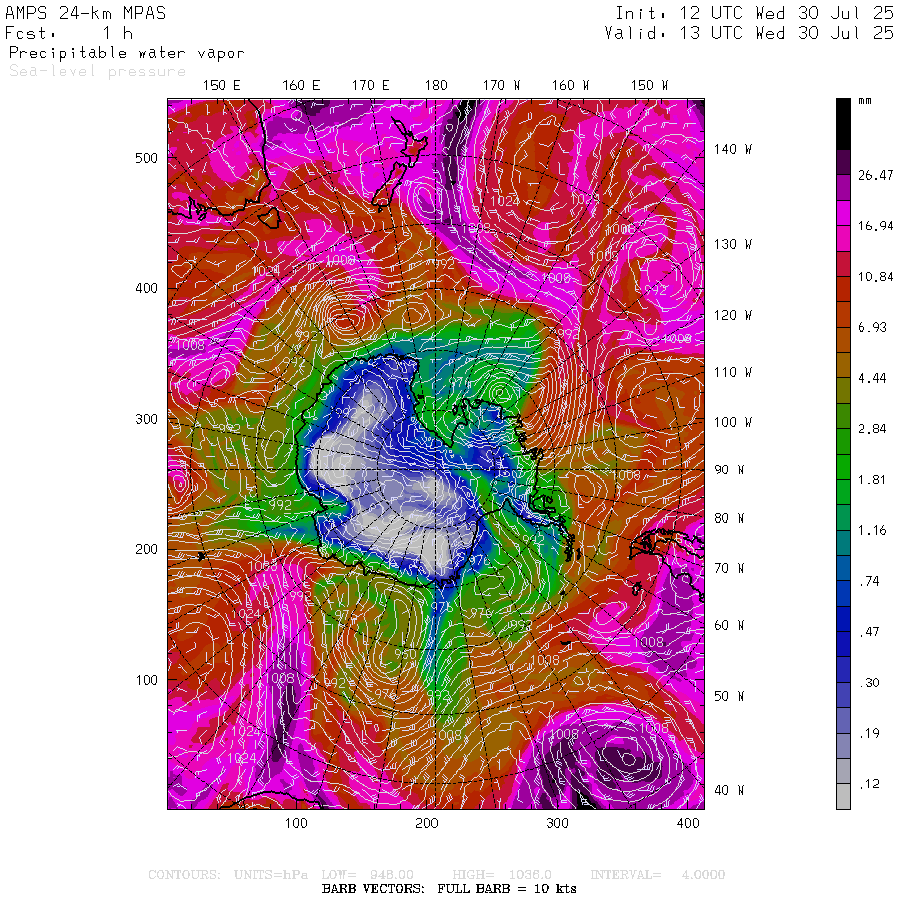This screenshot has height=900, width=900.
Task: Click the black segment at the color bar's top
Action: tap(843, 124)
